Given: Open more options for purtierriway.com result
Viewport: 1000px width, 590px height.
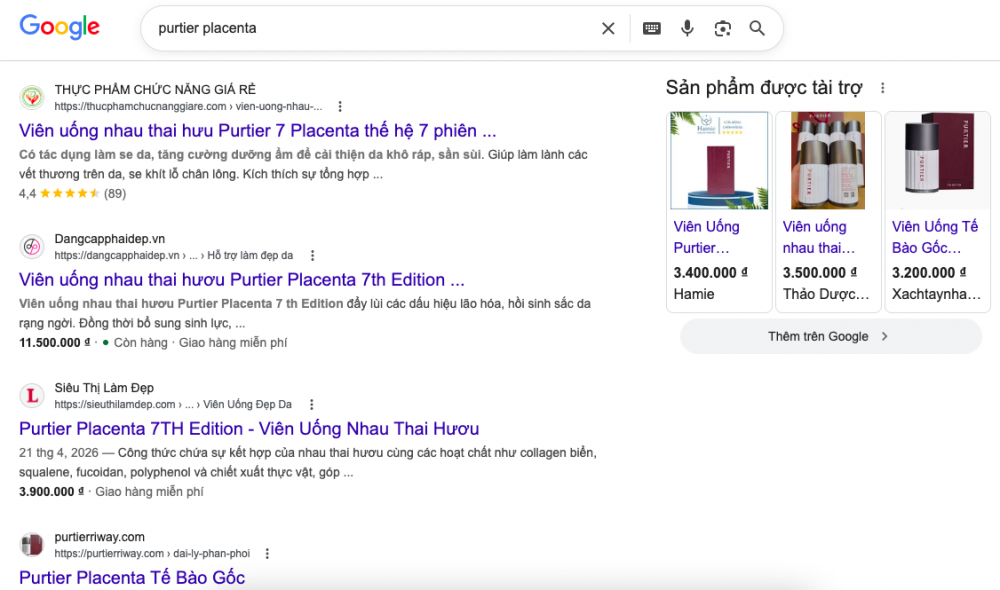Looking at the screenshot, I should (267, 554).
